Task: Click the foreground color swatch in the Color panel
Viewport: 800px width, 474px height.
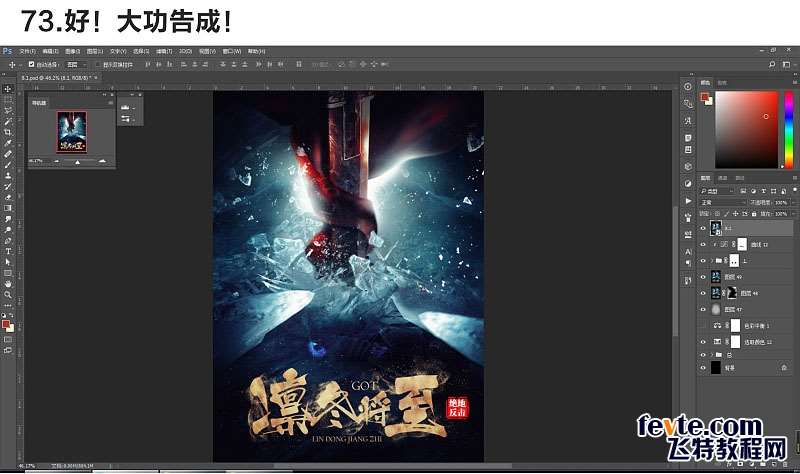Action: (x=704, y=96)
